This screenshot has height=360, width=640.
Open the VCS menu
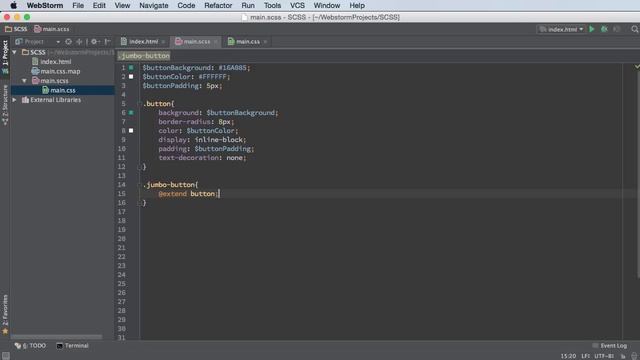[297, 5]
